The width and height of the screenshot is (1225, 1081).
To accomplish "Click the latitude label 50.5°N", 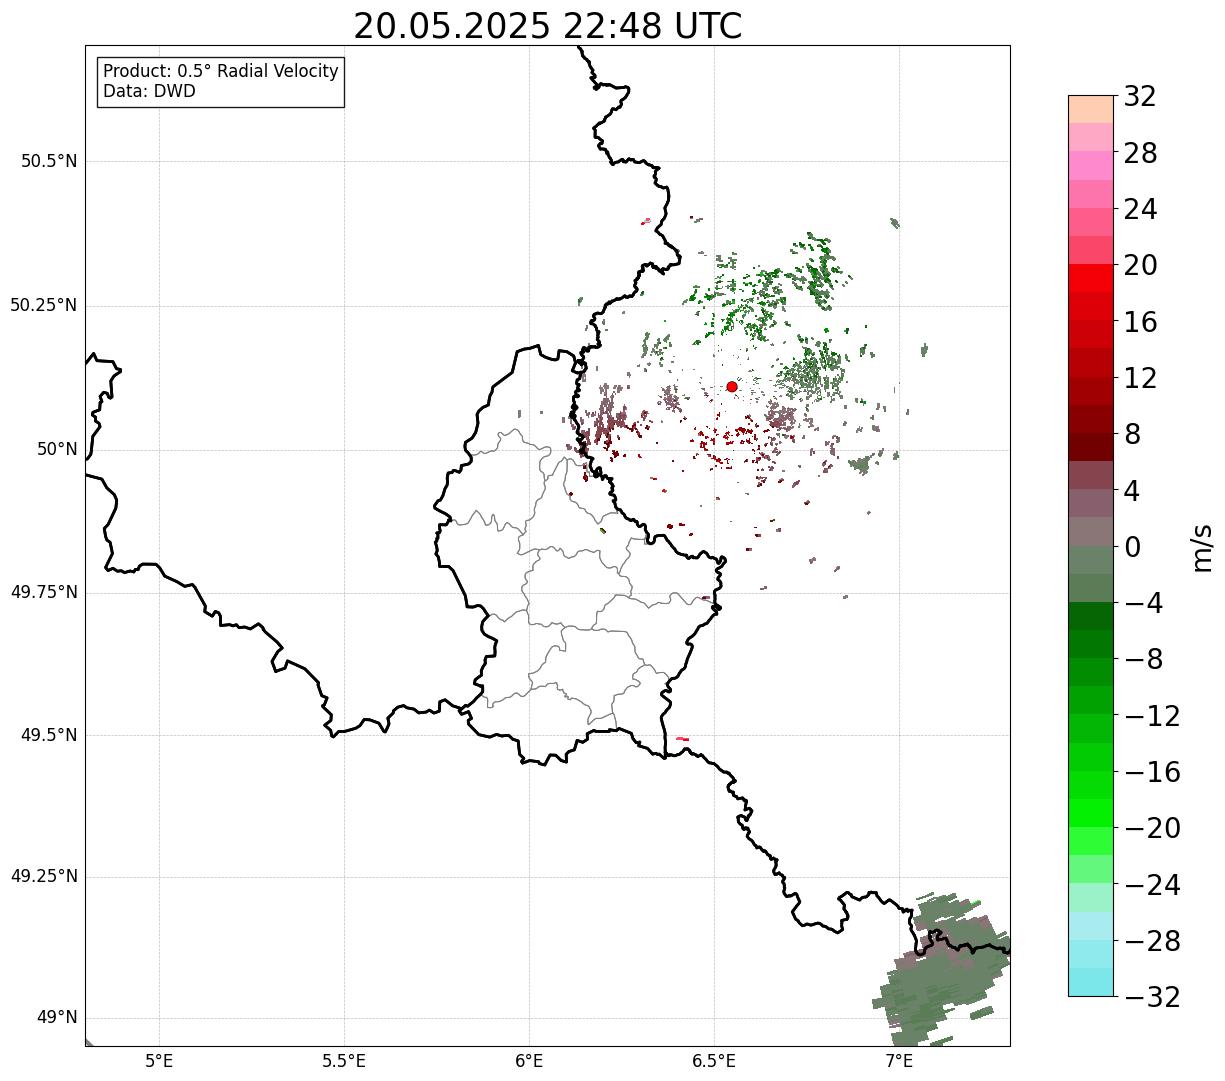I will tap(49, 161).
